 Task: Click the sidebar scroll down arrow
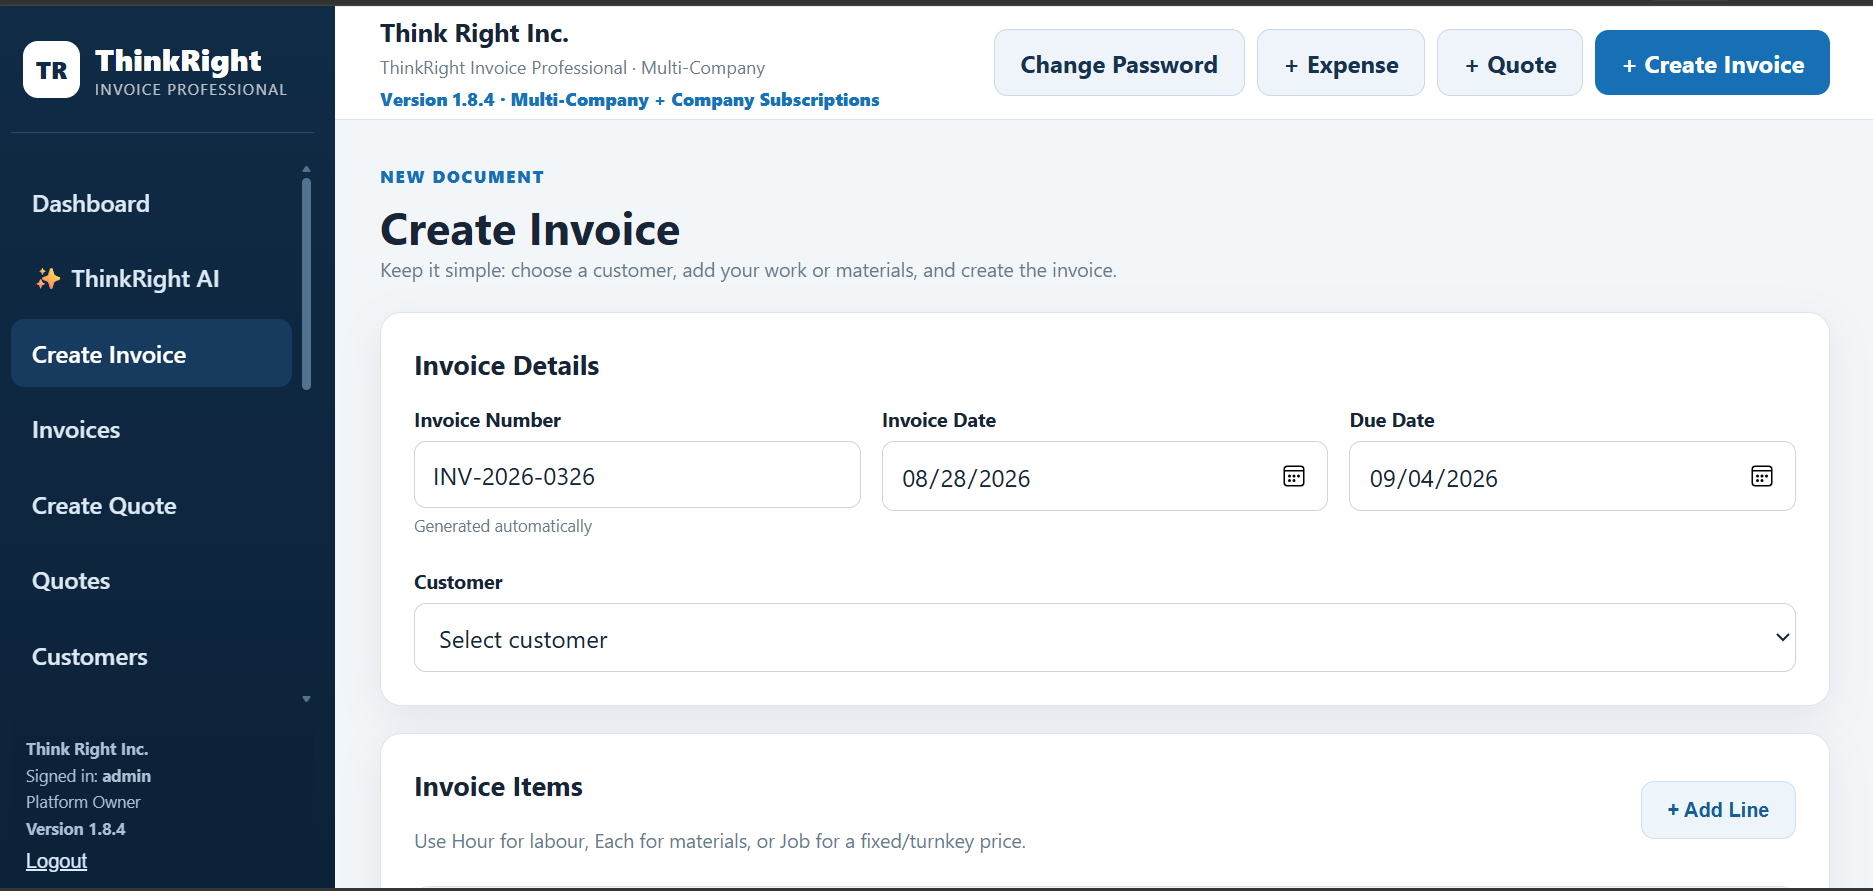pos(306,699)
